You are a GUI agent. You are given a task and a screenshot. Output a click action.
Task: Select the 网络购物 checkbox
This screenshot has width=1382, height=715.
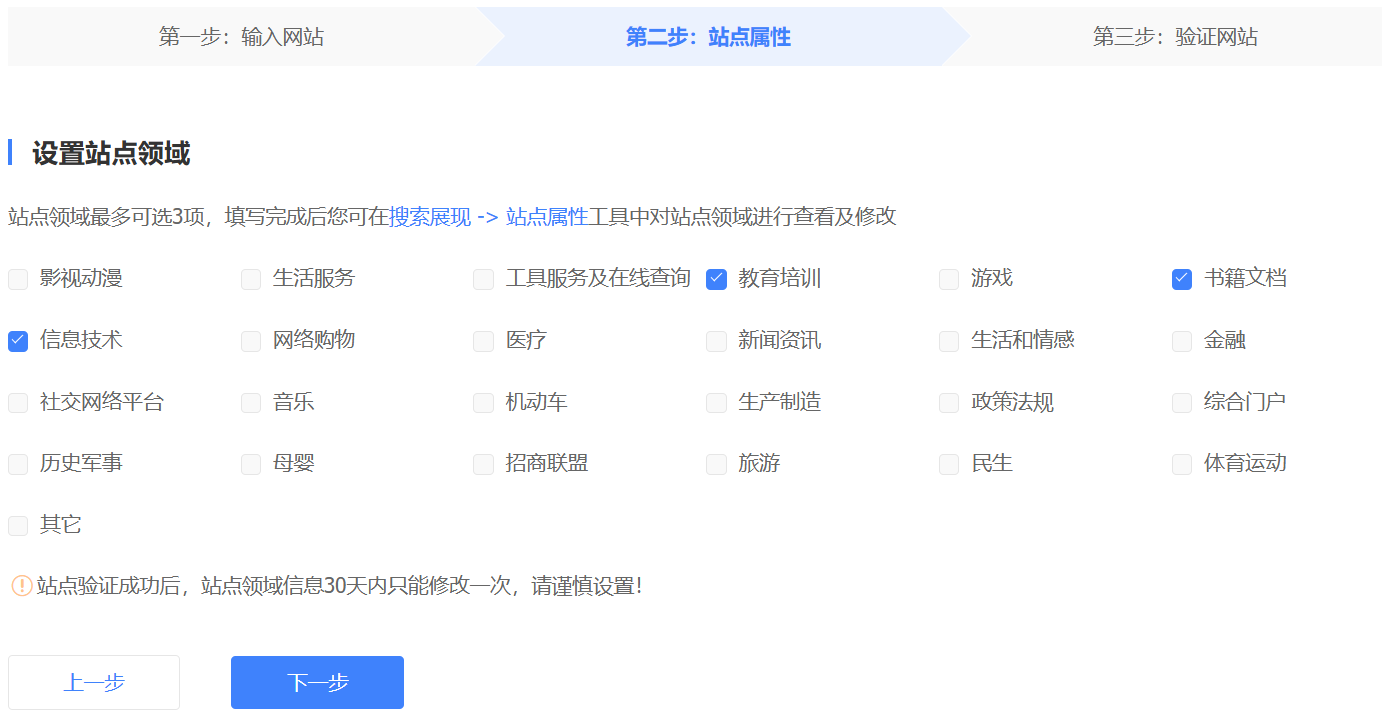coord(251,341)
